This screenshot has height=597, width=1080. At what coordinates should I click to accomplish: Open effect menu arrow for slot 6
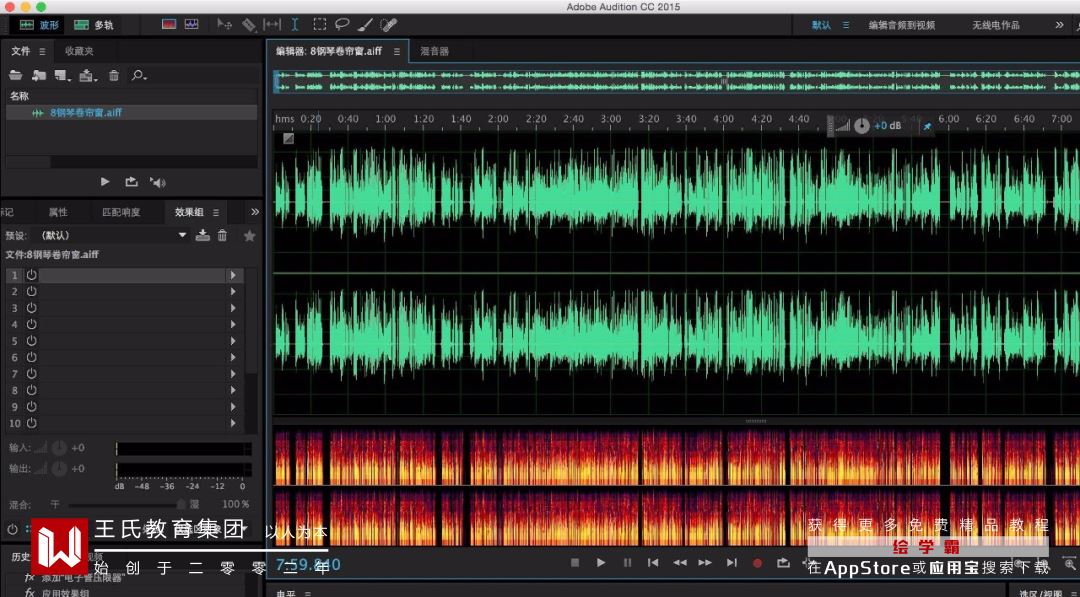[233, 357]
